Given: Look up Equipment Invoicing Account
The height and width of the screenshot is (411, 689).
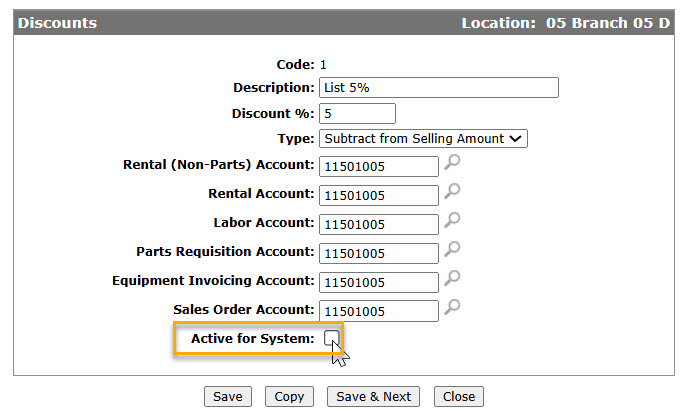Looking at the screenshot, I should pos(452,278).
